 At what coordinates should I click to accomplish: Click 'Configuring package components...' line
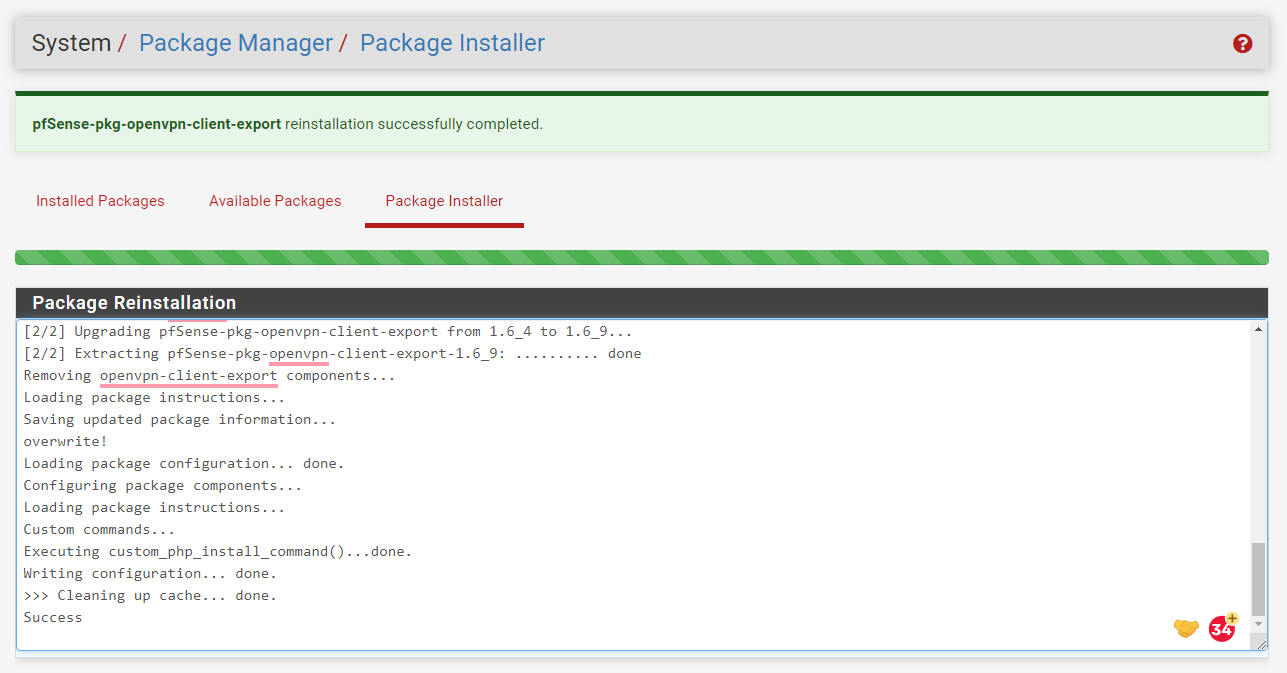(163, 485)
